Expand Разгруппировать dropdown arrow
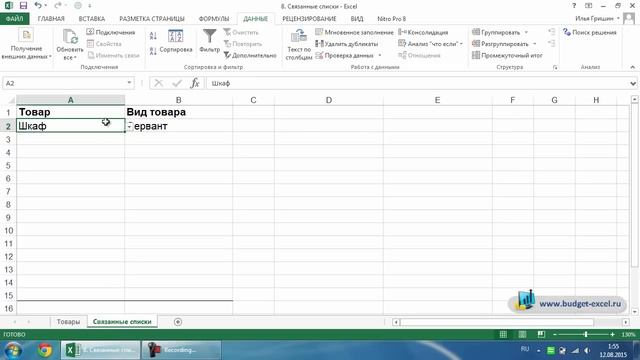 [x=534, y=44]
